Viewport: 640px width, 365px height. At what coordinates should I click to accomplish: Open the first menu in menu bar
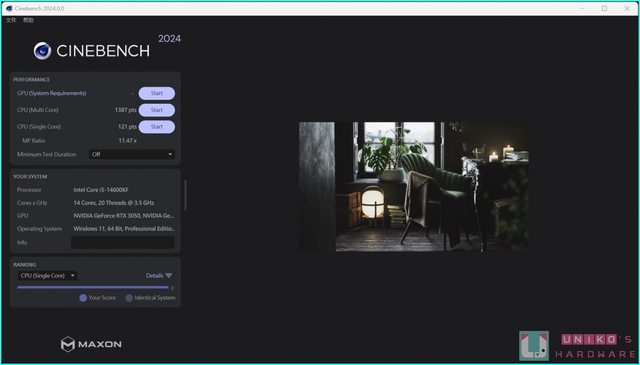11,20
